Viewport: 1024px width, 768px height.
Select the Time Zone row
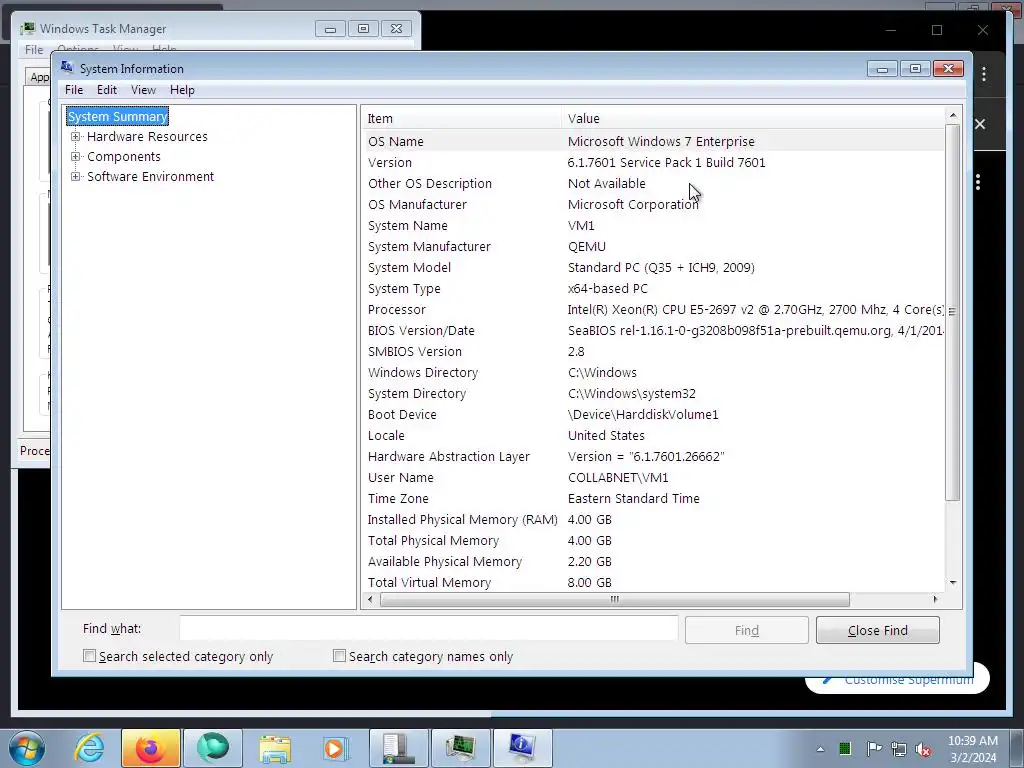click(653, 498)
